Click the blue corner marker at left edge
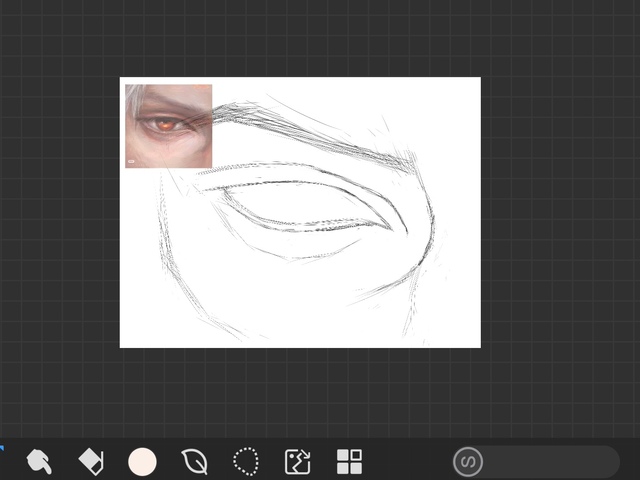This screenshot has width=640, height=480. coord(2,448)
